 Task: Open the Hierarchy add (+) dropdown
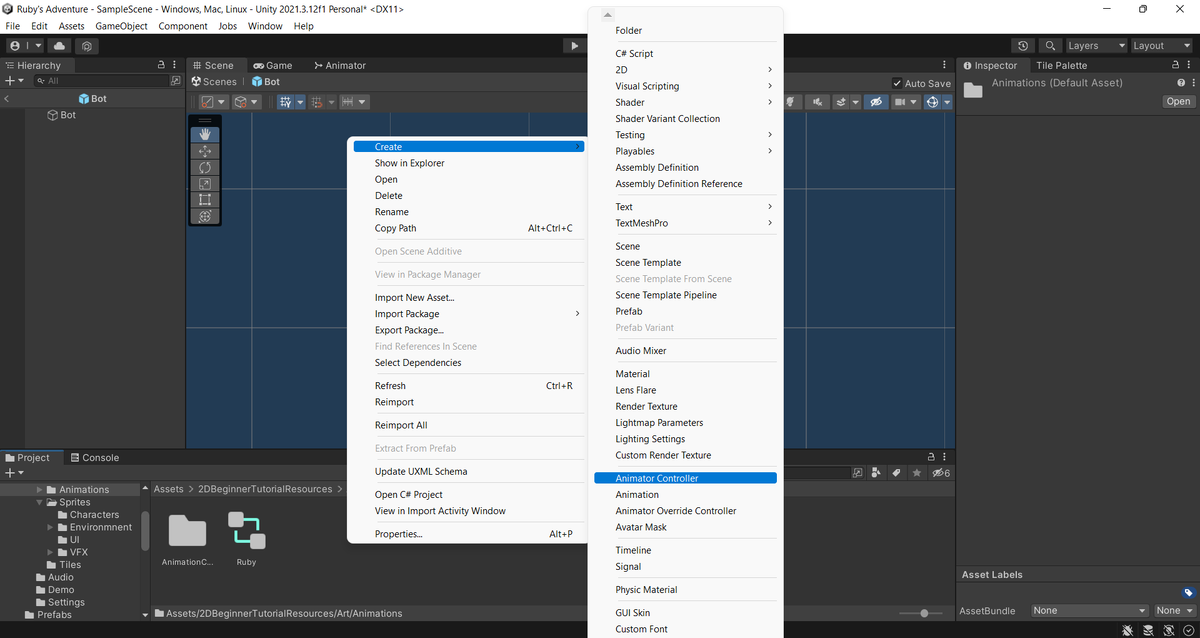tap(13, 81)
